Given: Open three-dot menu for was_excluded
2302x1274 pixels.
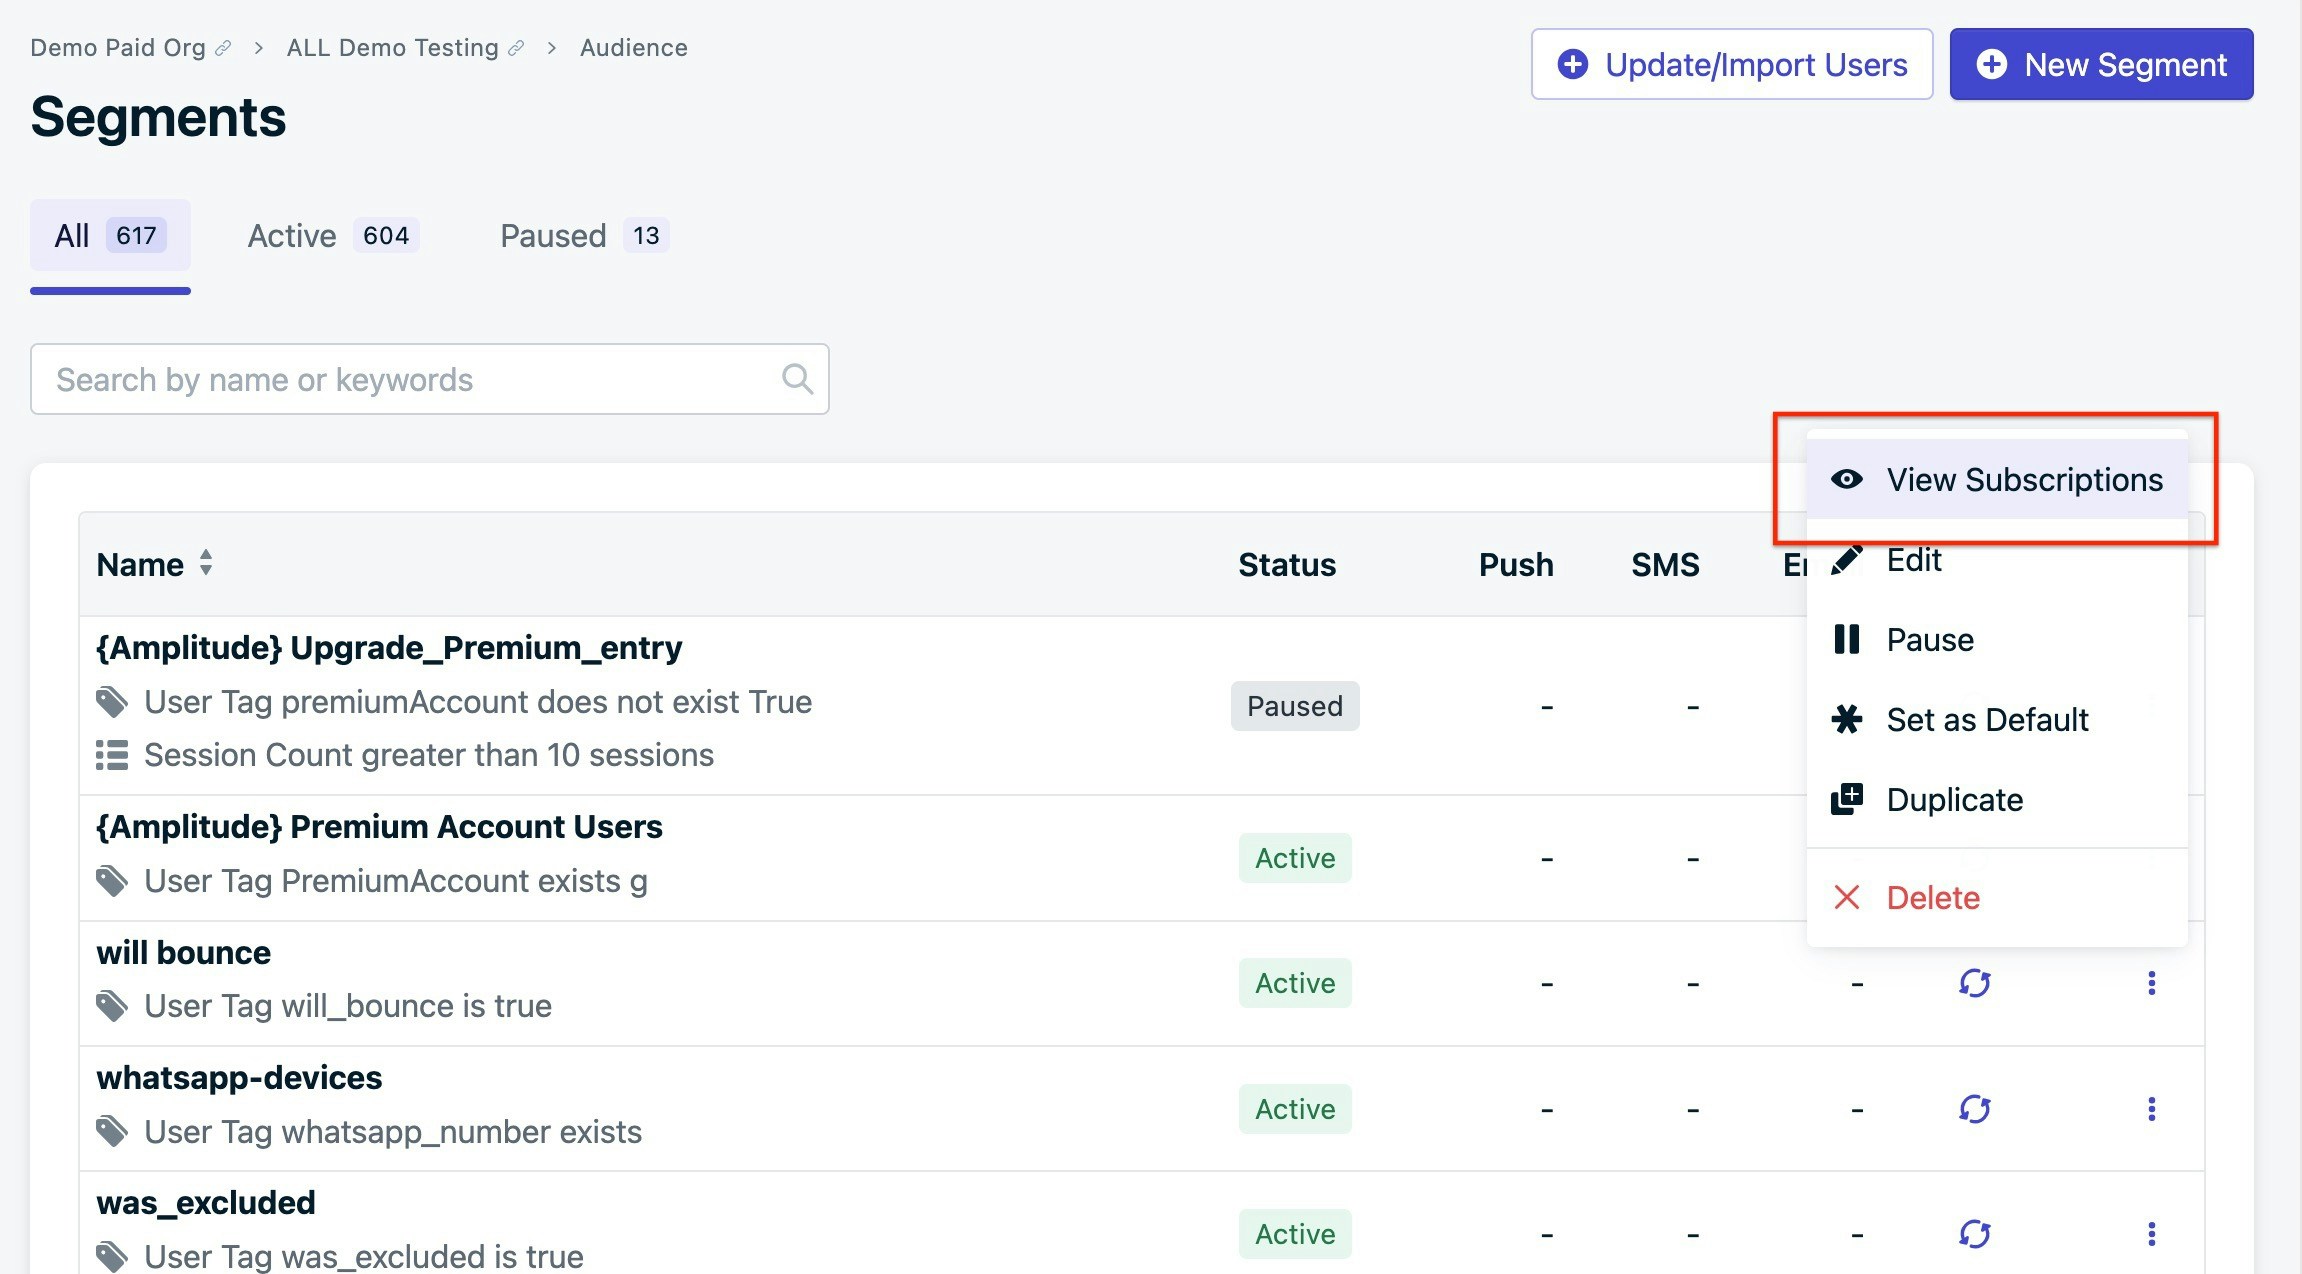Looking at the screenshot, I should click(x=2151, y=1234).
